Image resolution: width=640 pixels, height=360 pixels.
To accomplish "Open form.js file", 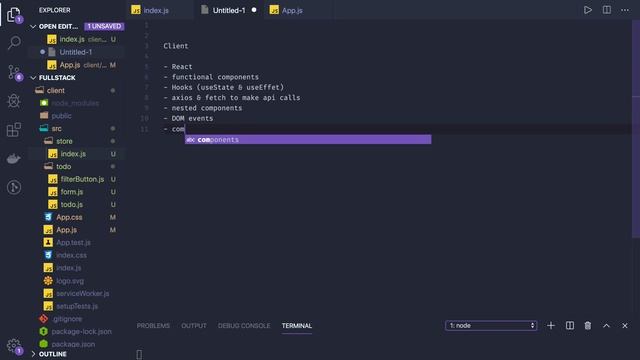I will coord(76,191).
